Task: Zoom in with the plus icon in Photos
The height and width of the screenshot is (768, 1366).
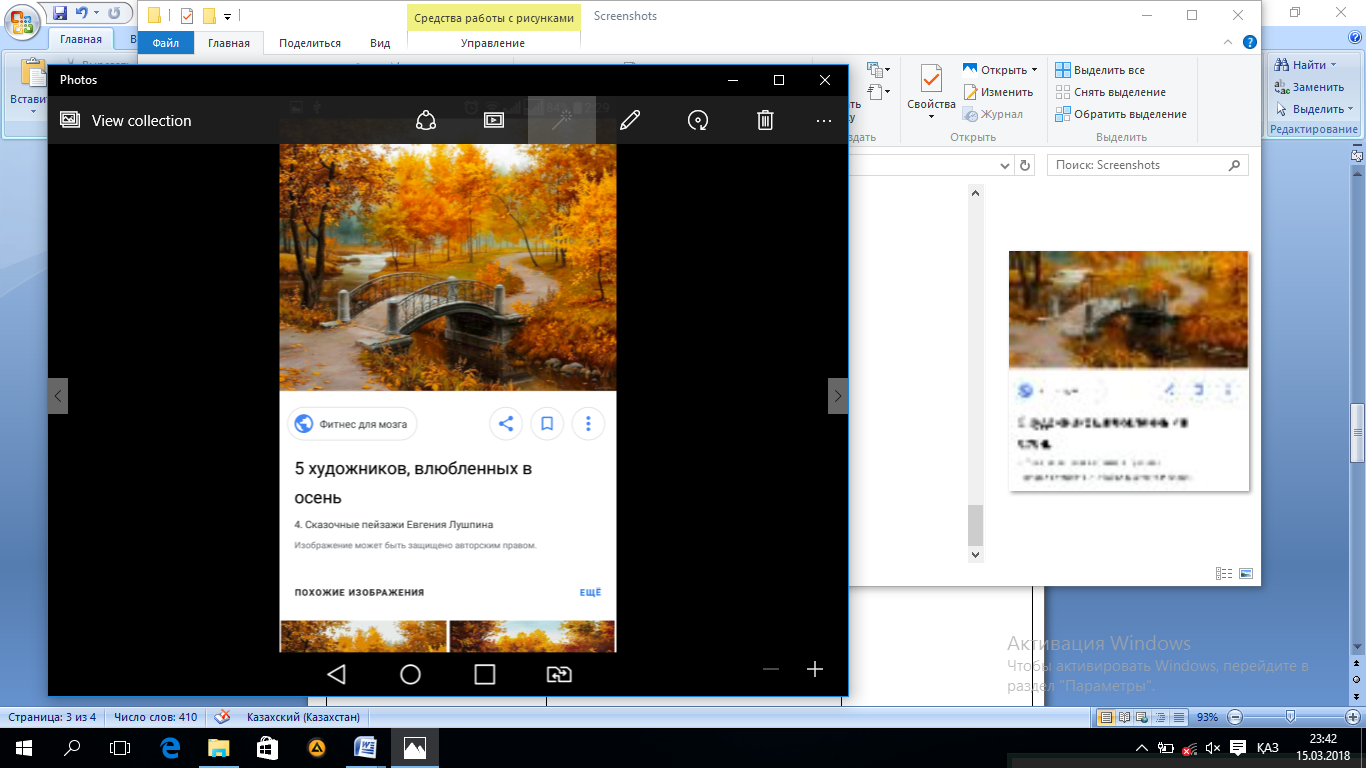Action: [x=815, y=670]
